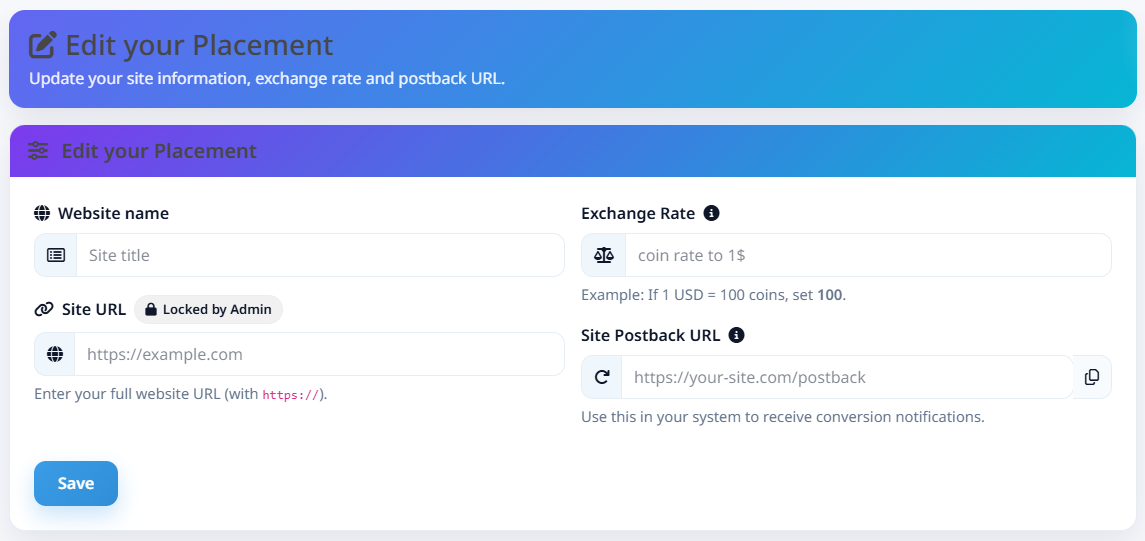This screenshot has height=541, width=1145.
Task: Click the globe icon in URL field
Action: tap(55, 354)
